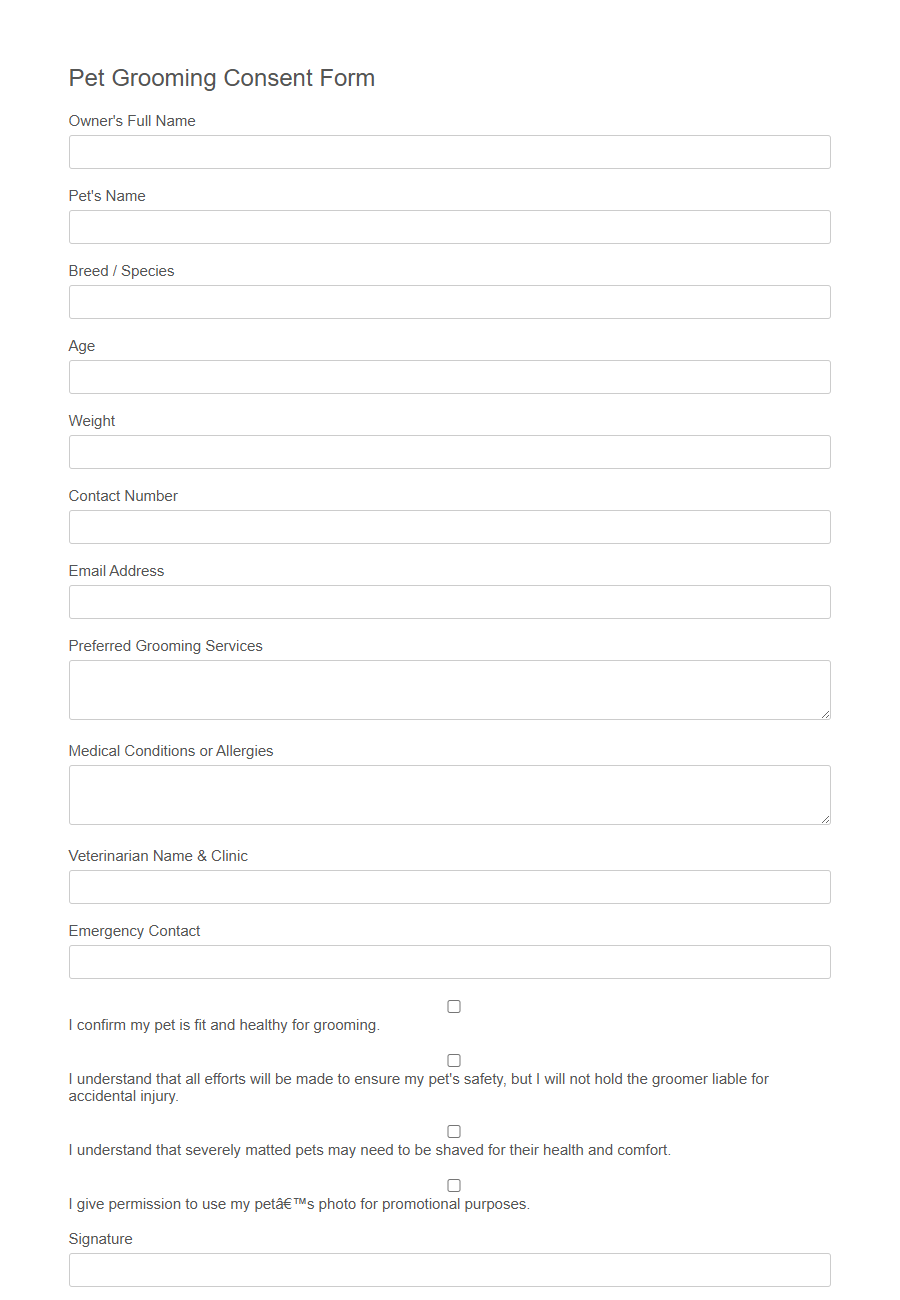Click the Owner's Full Name input field

pyautogui.click(x=449, y=151)
